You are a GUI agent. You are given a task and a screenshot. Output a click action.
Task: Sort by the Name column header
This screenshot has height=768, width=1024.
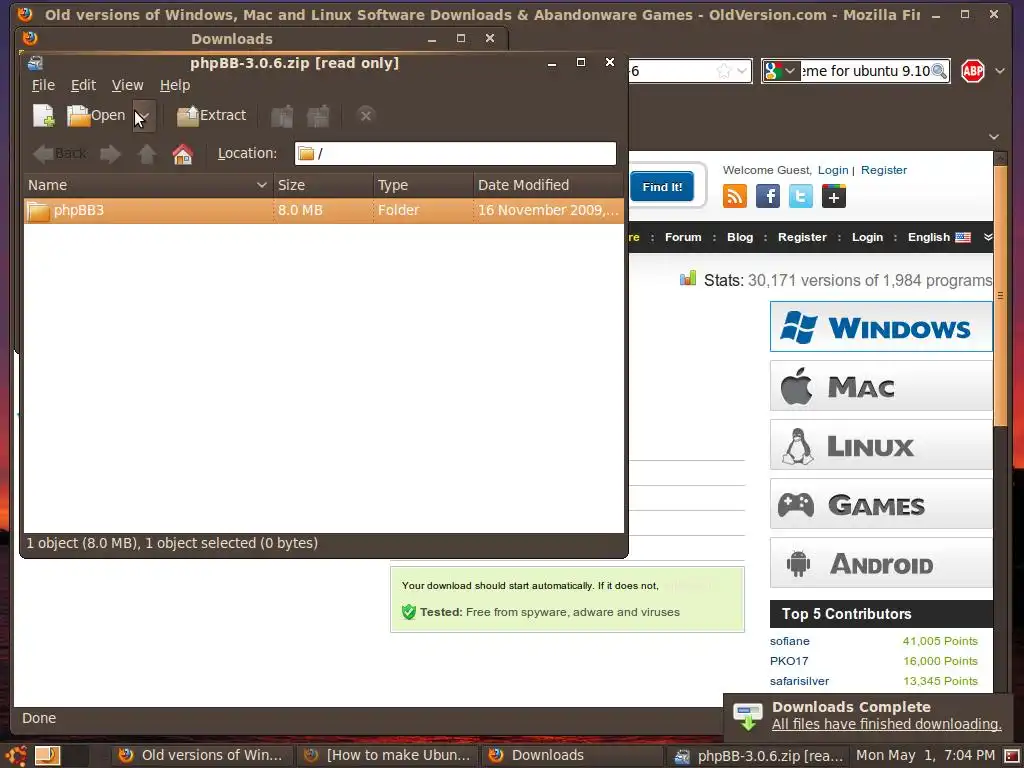(148, 185)
